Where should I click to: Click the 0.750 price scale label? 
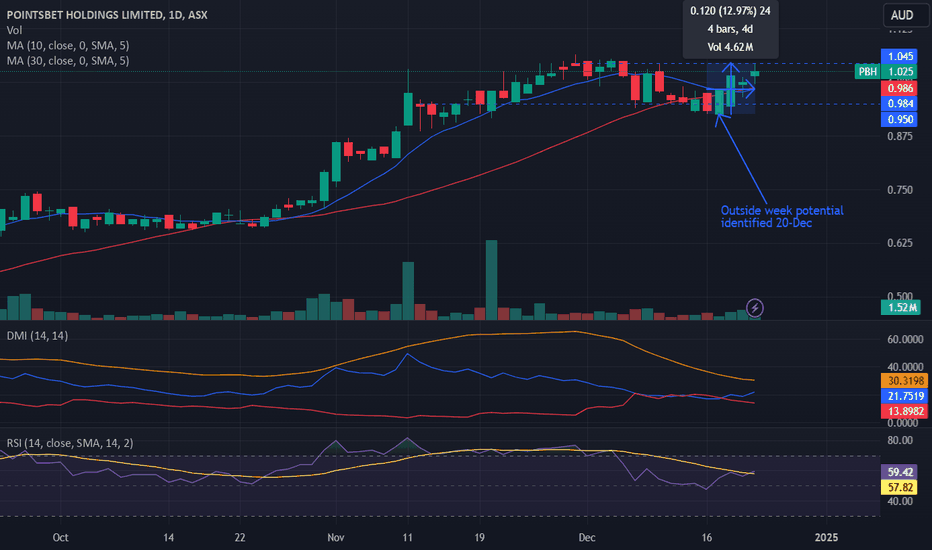click(899, 190)
